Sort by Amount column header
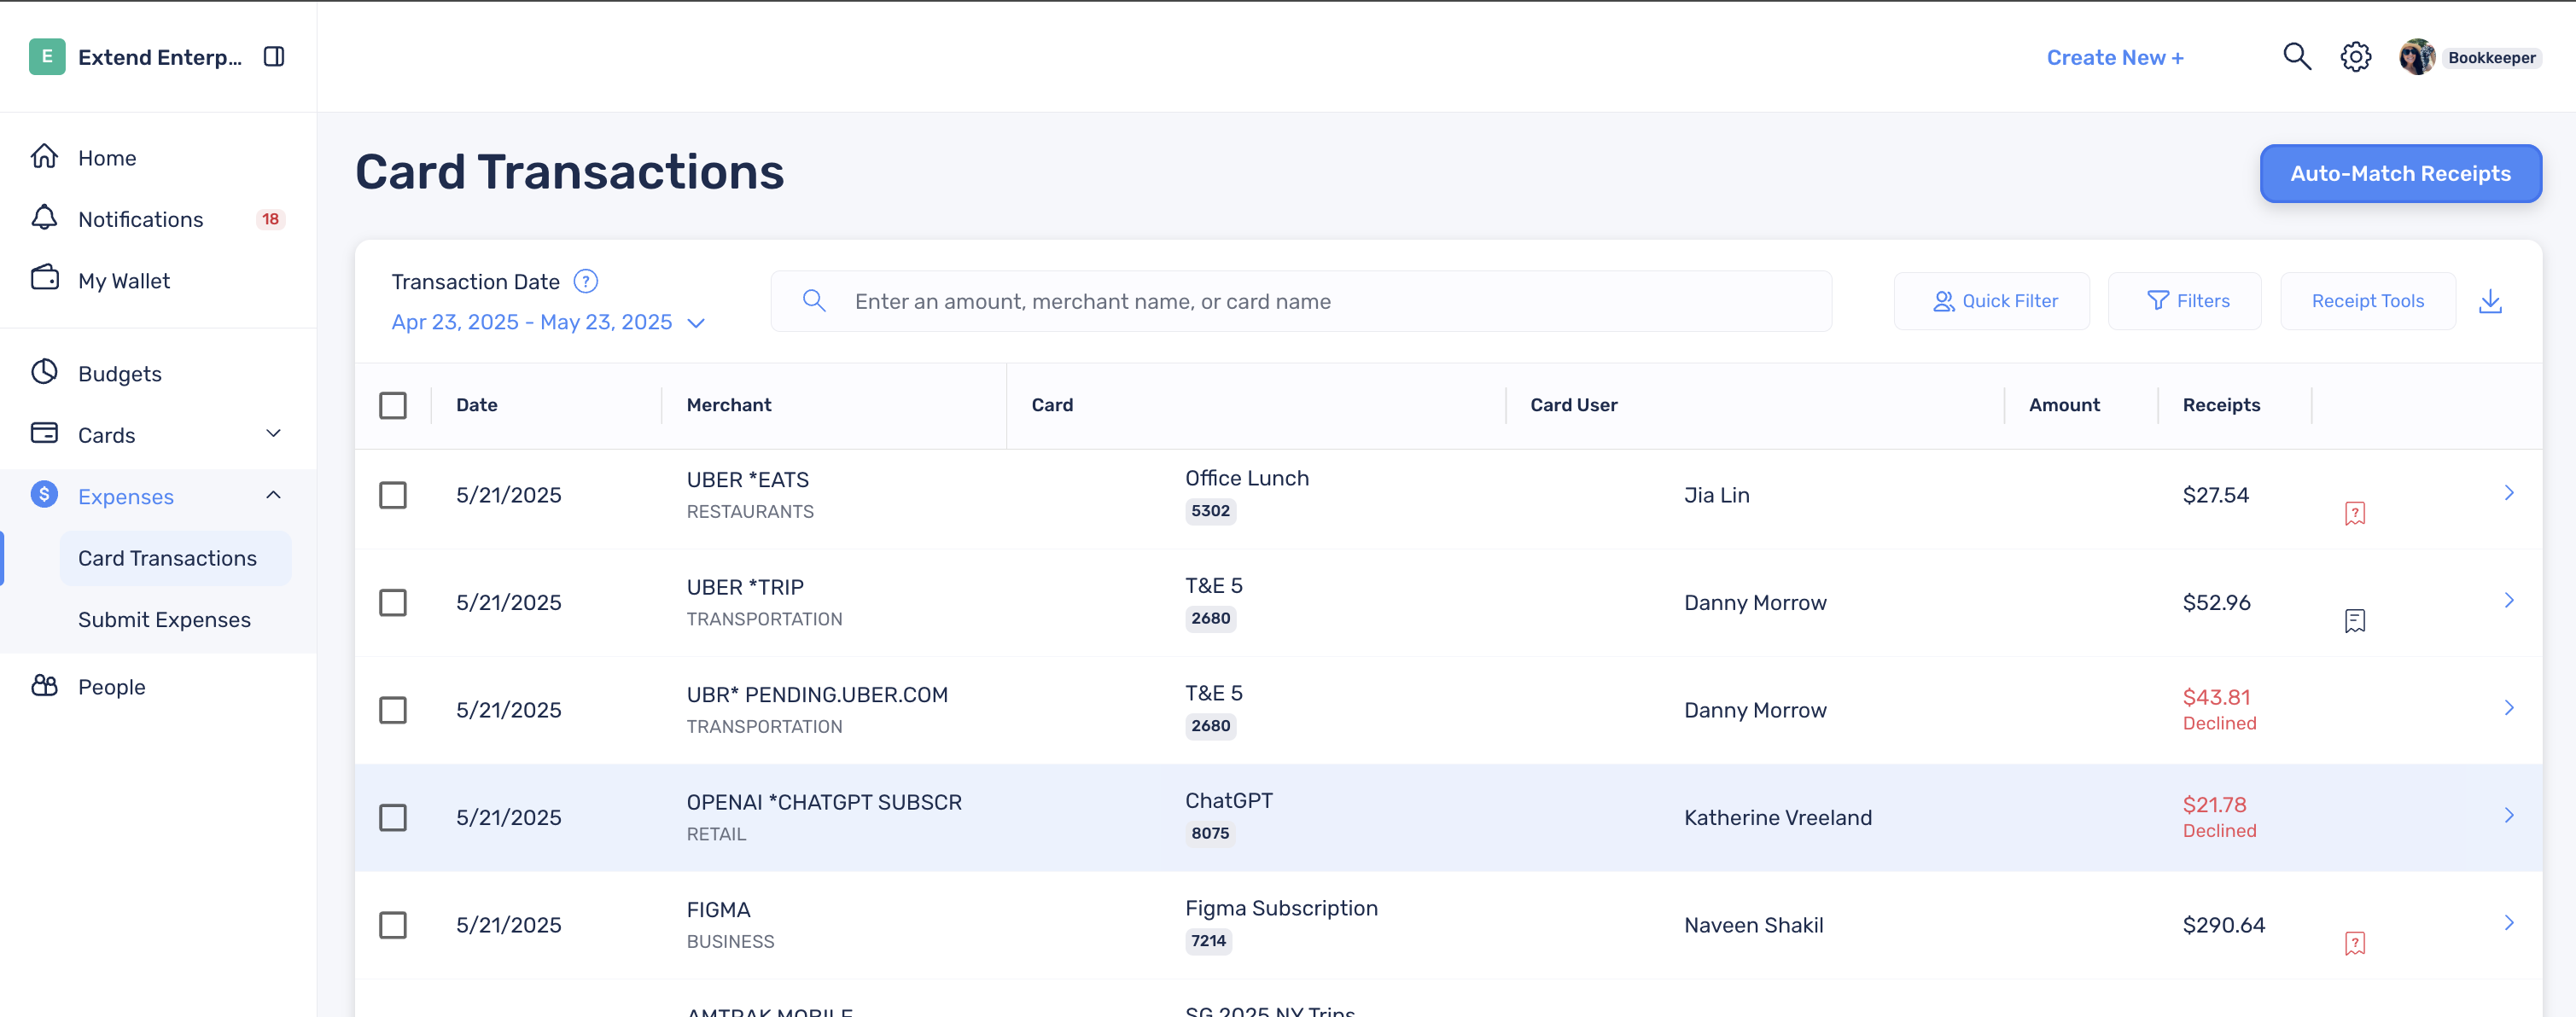 pyautogui.click(x=2064, y=405)
